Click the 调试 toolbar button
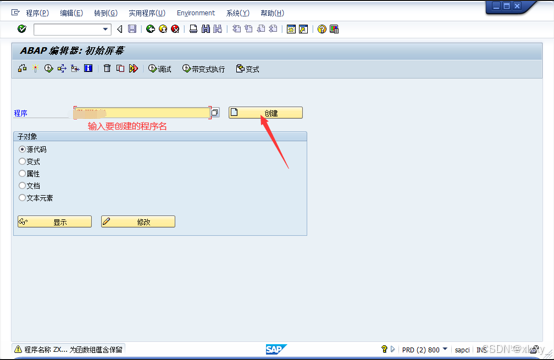This screenshot has width=554, height=360. 160,69
